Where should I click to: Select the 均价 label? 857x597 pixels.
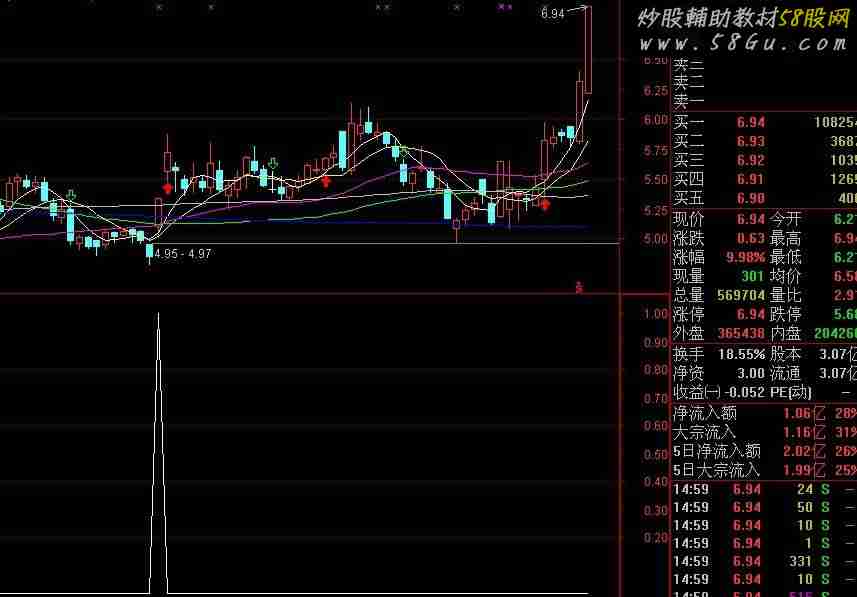click(x=785, y=276)
